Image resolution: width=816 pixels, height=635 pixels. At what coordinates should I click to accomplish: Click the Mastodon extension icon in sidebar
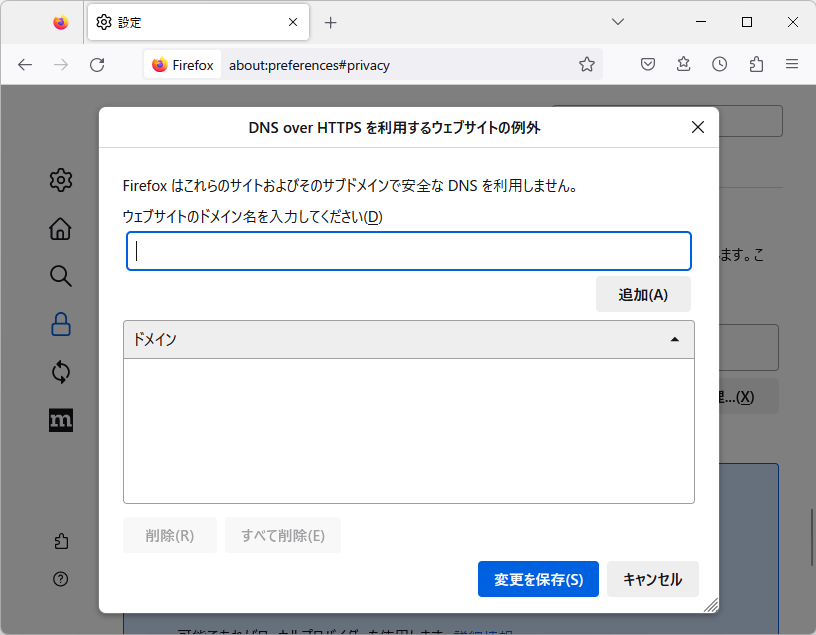(60, 420)
